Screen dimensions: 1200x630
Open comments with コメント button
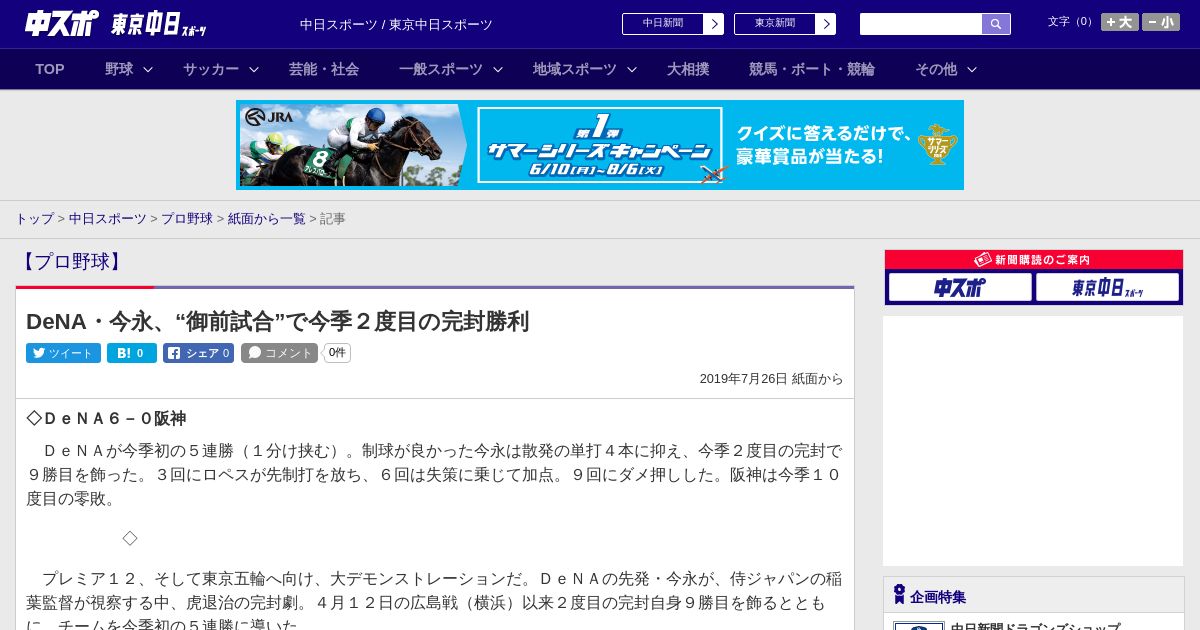click(x=279, y=353)
